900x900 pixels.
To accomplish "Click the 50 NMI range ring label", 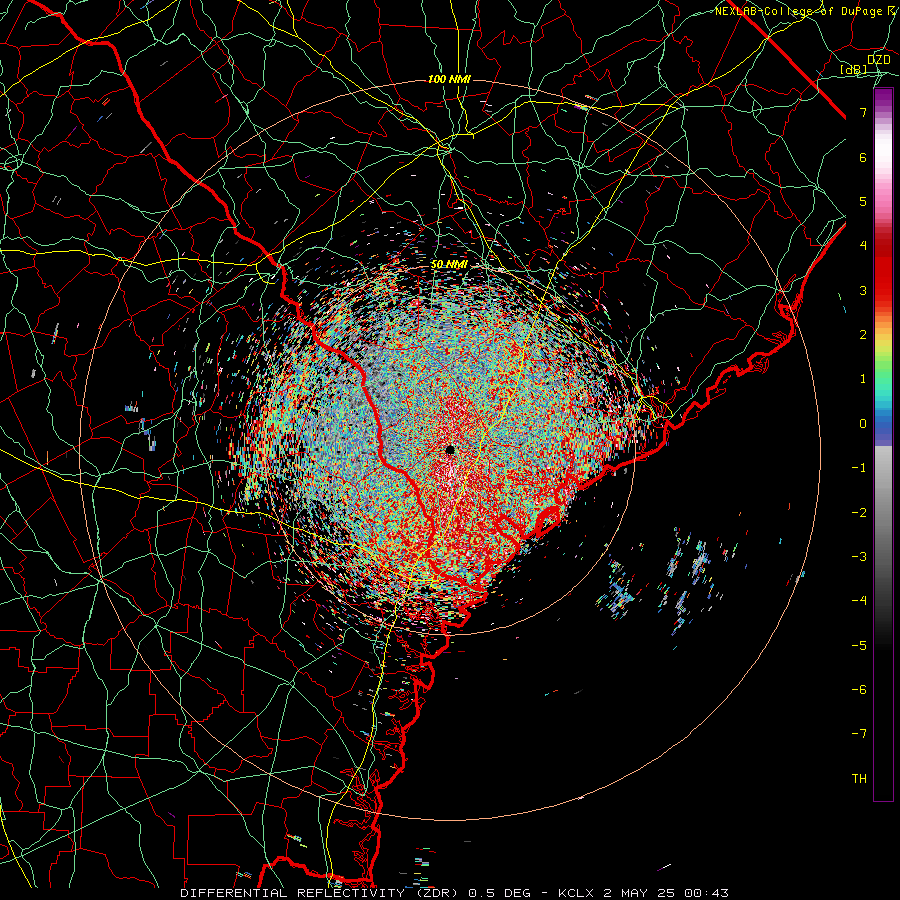I will pos(449,264).
